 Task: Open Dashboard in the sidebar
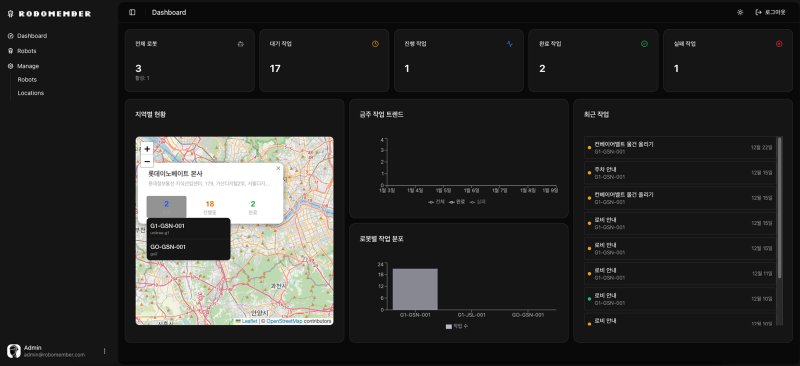click(x=32, y=36)
